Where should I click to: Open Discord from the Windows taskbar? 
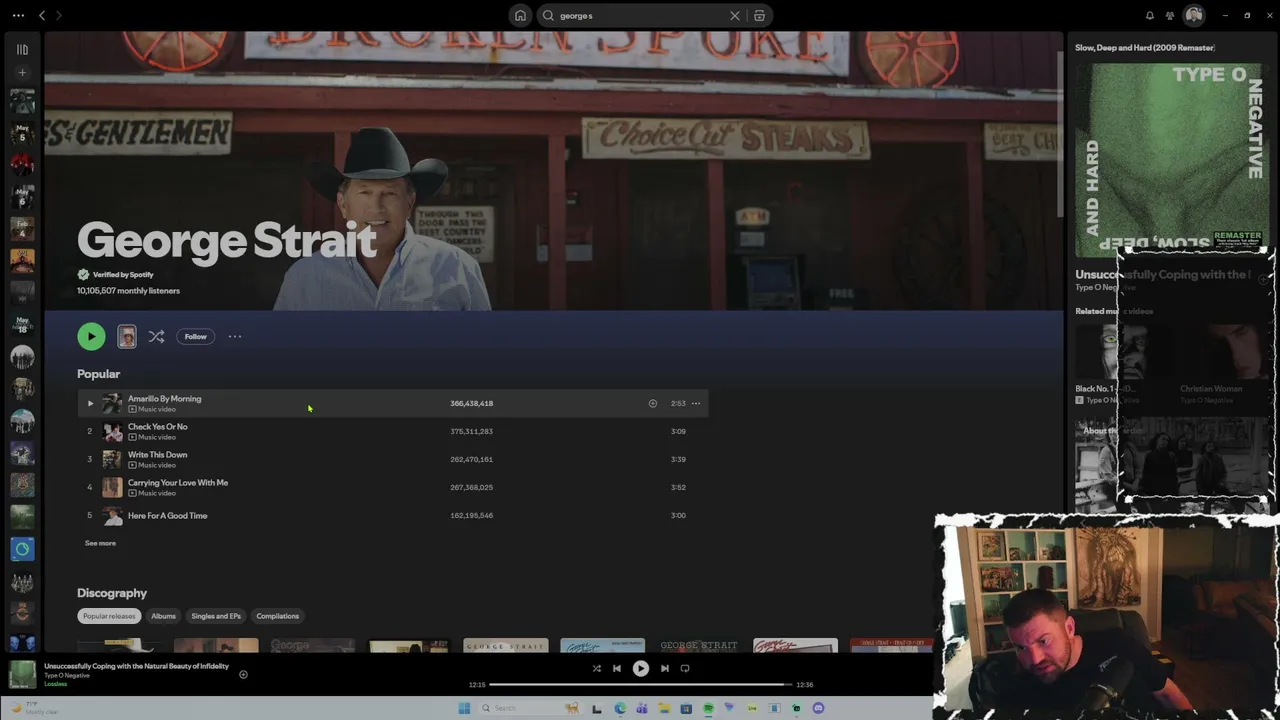click(818, 708)
